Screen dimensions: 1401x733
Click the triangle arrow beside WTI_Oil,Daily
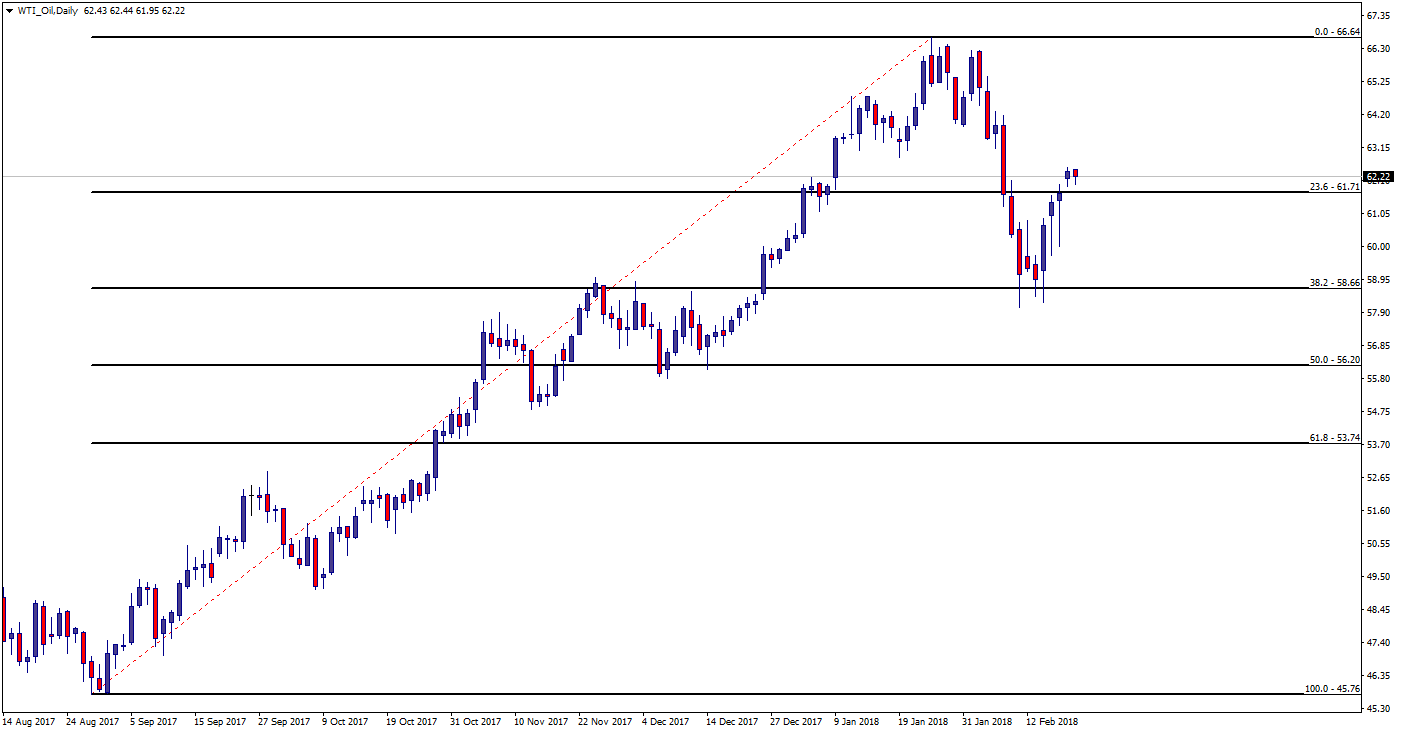(9, 10)
